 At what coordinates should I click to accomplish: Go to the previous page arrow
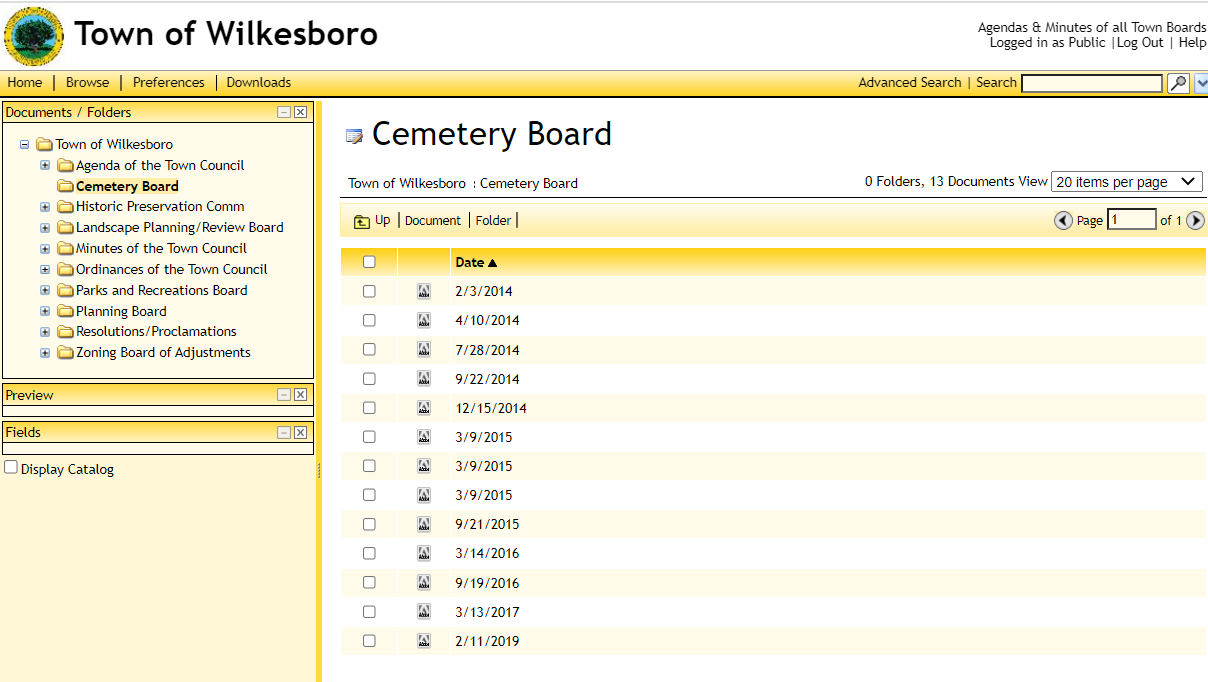coord(1063,221)
